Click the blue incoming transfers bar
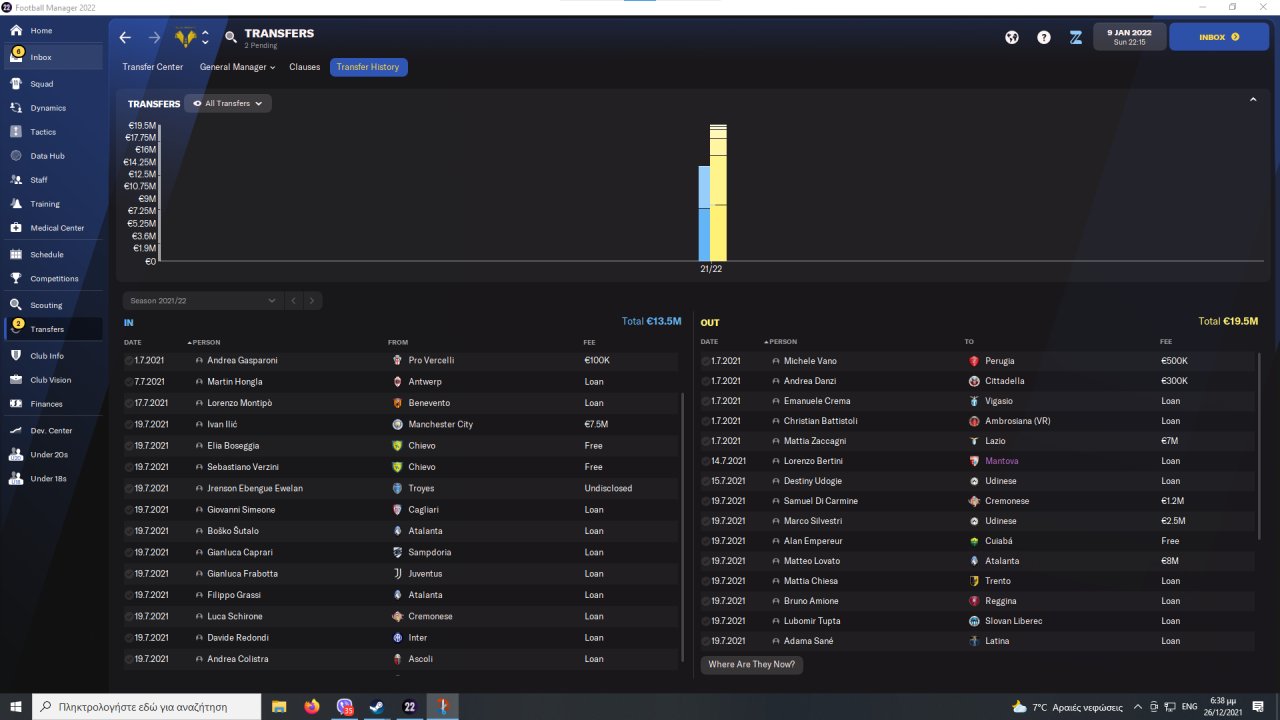This screenshot has width=1280, height=720. [x=704, y=213]
